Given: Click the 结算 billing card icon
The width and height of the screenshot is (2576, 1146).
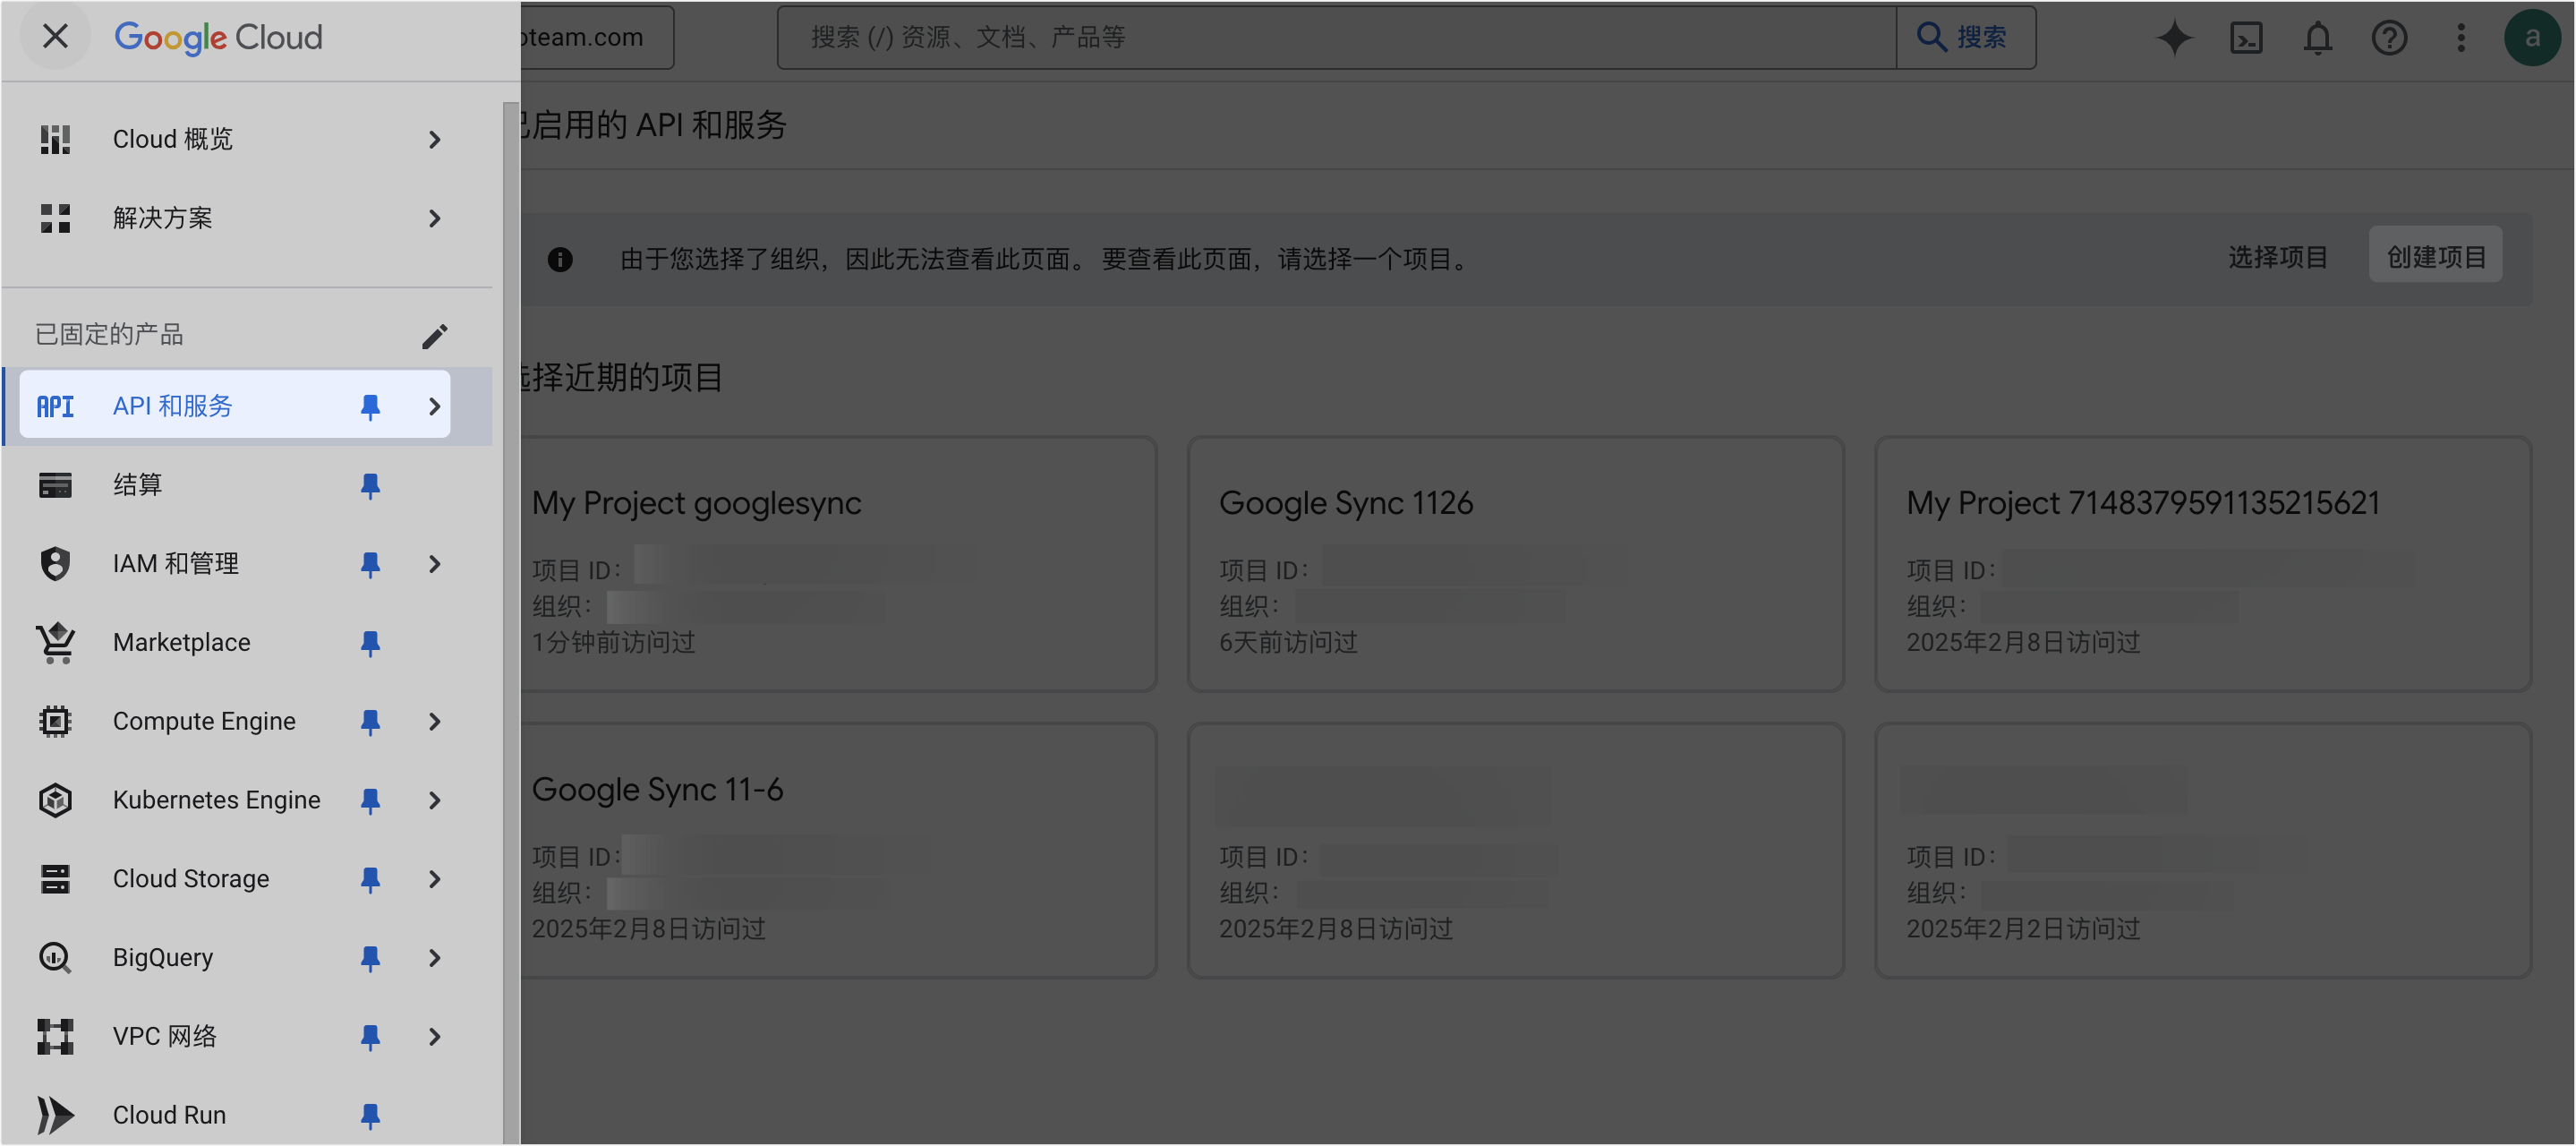Looking at the screenshot, I should tap(55, 485).
